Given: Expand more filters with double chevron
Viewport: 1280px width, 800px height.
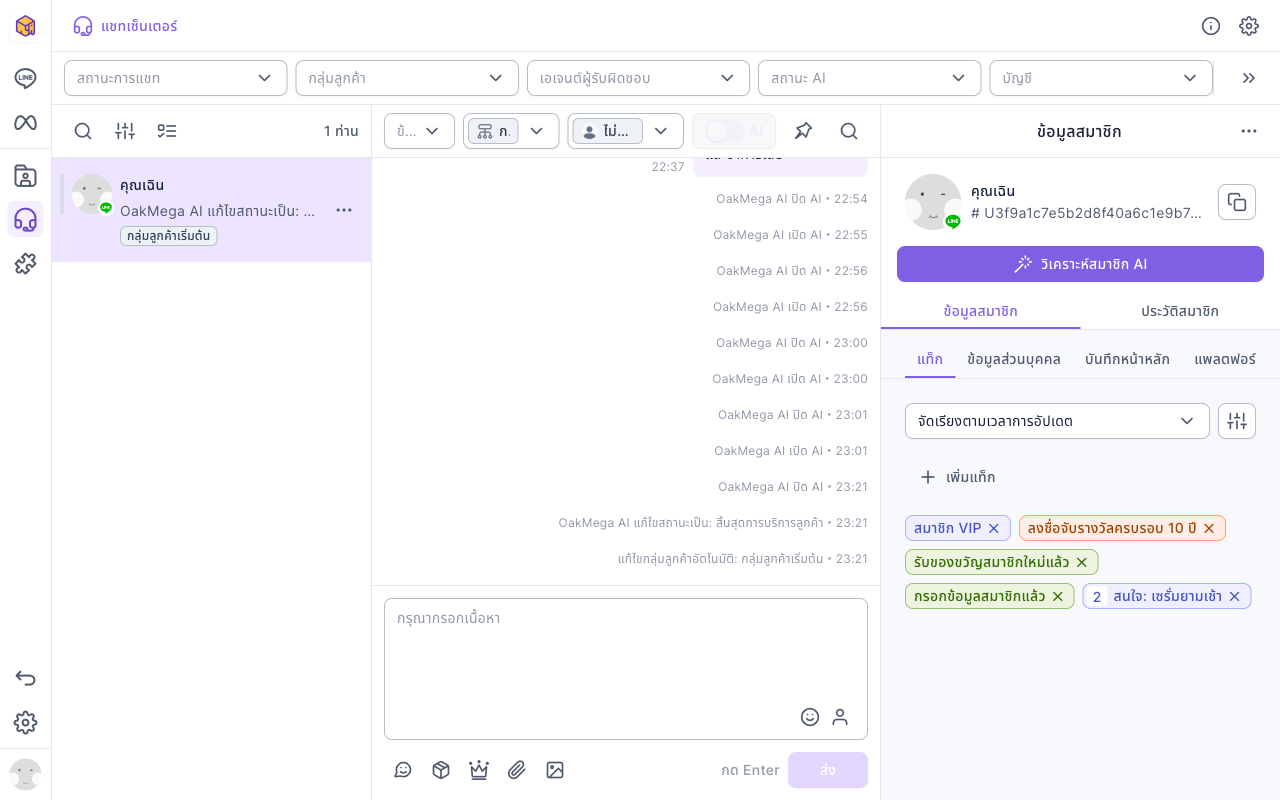Looking at the screenshot, I should 1248,78.
